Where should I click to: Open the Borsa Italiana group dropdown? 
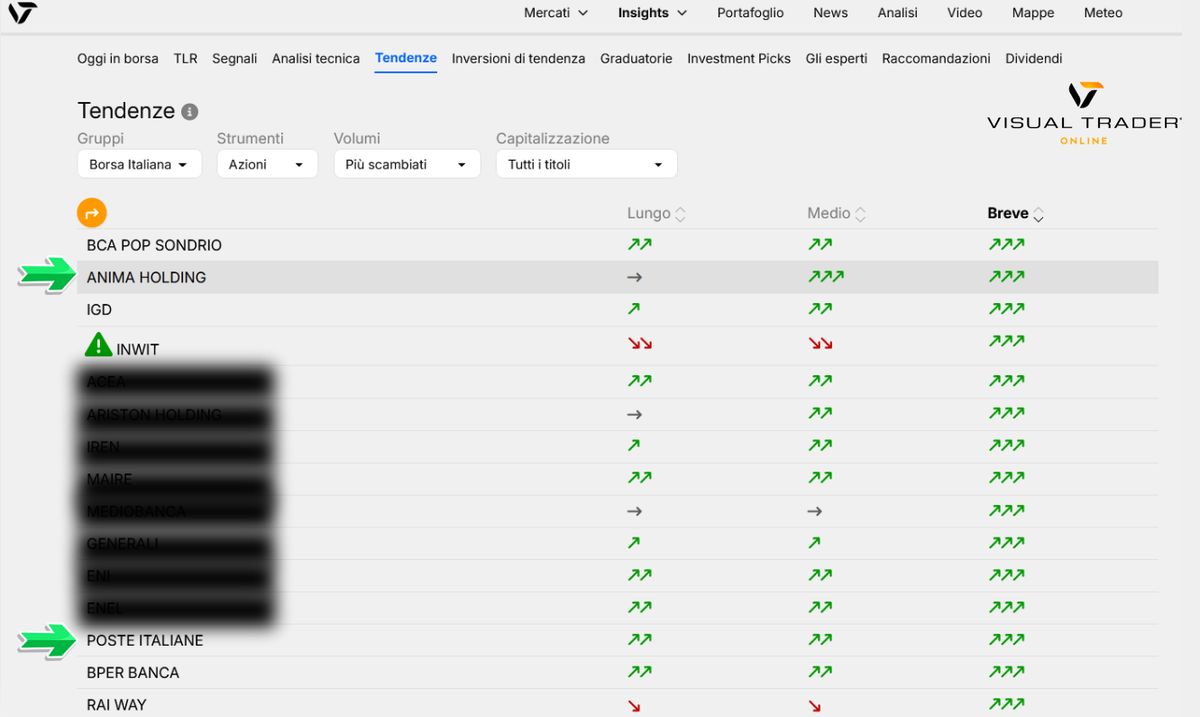click(139, 163)
